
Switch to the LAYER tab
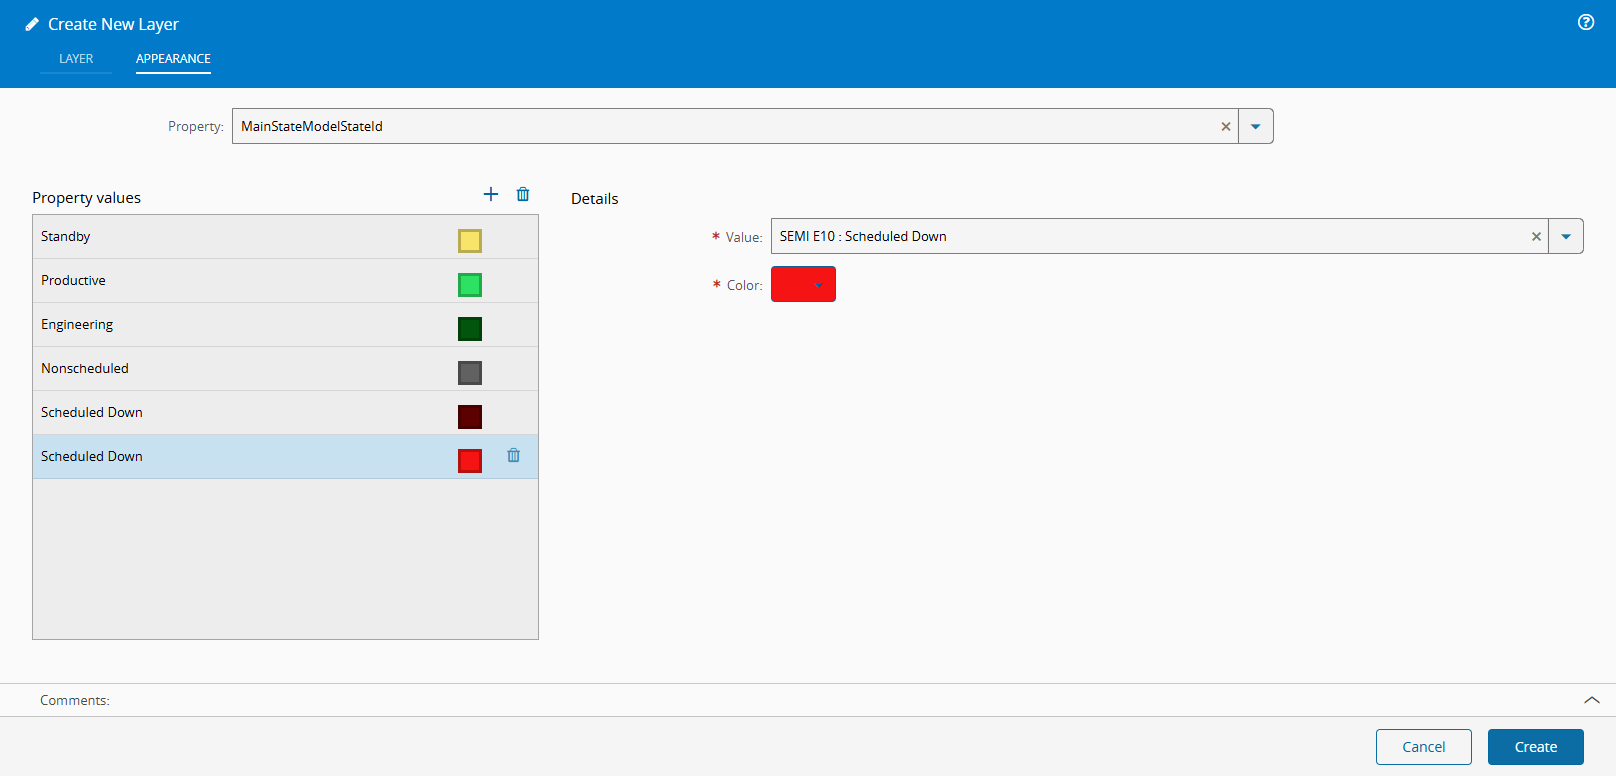coord(76,59)
